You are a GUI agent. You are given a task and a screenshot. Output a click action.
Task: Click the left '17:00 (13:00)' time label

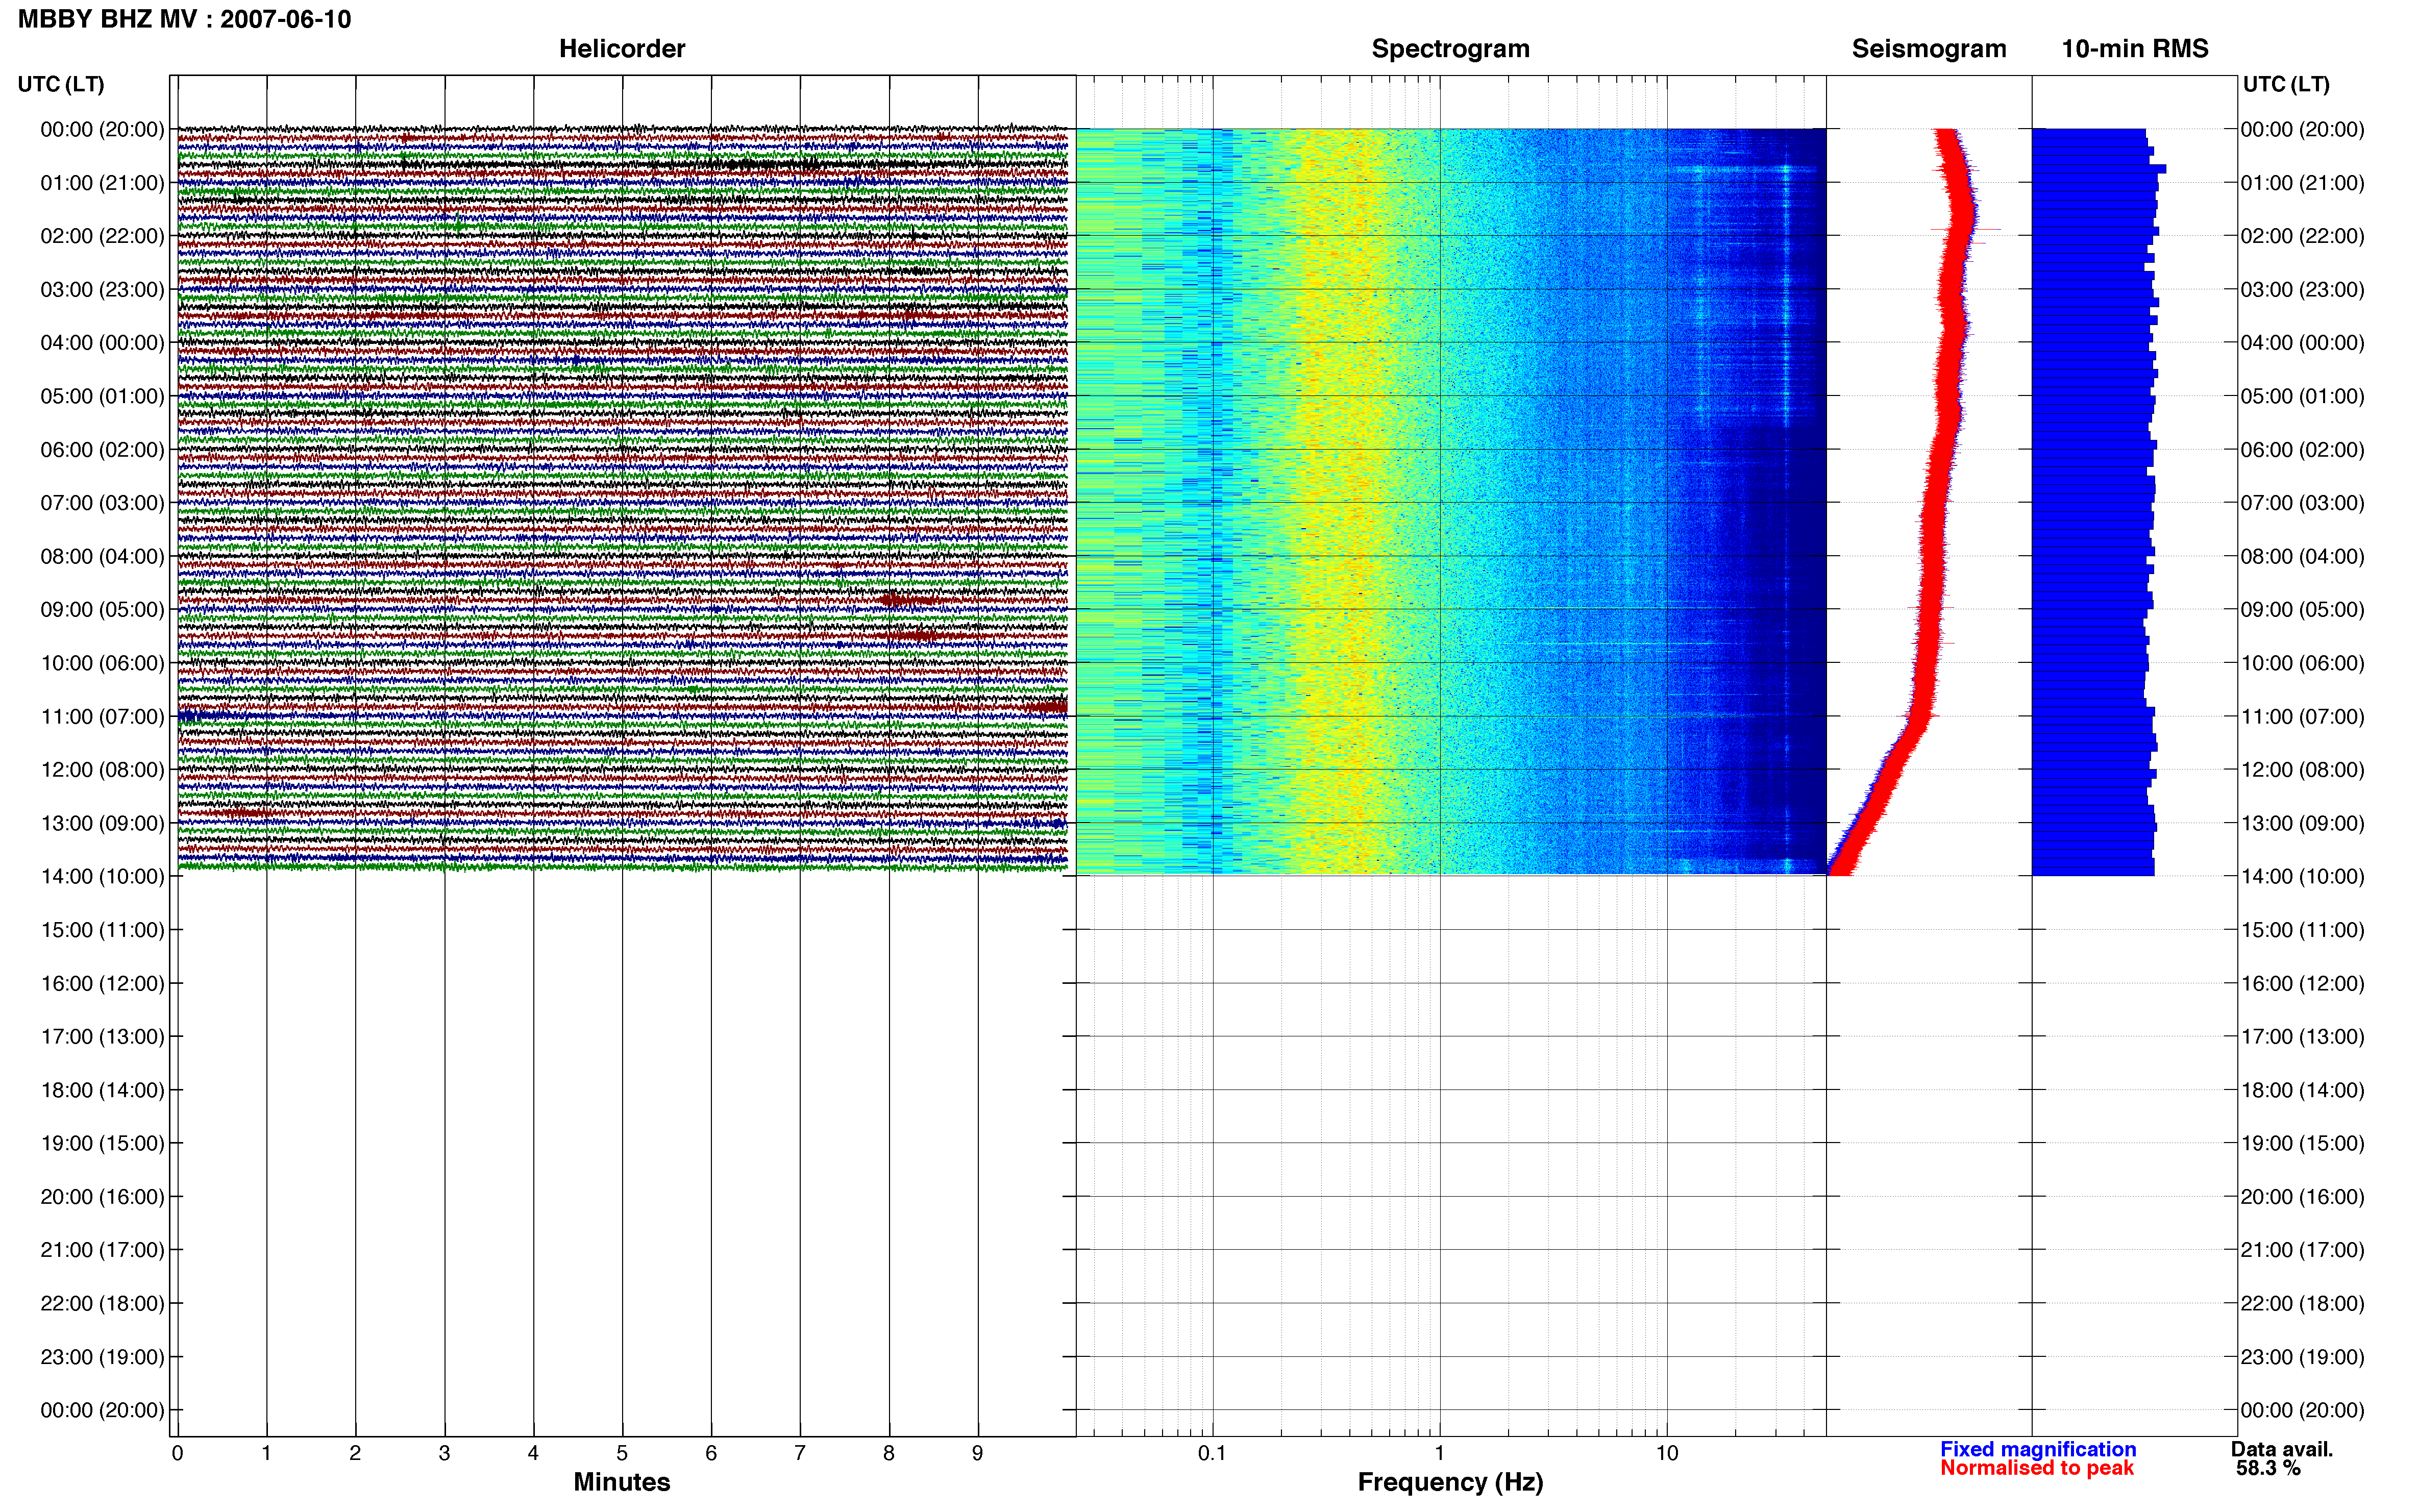coord(102,1036)
